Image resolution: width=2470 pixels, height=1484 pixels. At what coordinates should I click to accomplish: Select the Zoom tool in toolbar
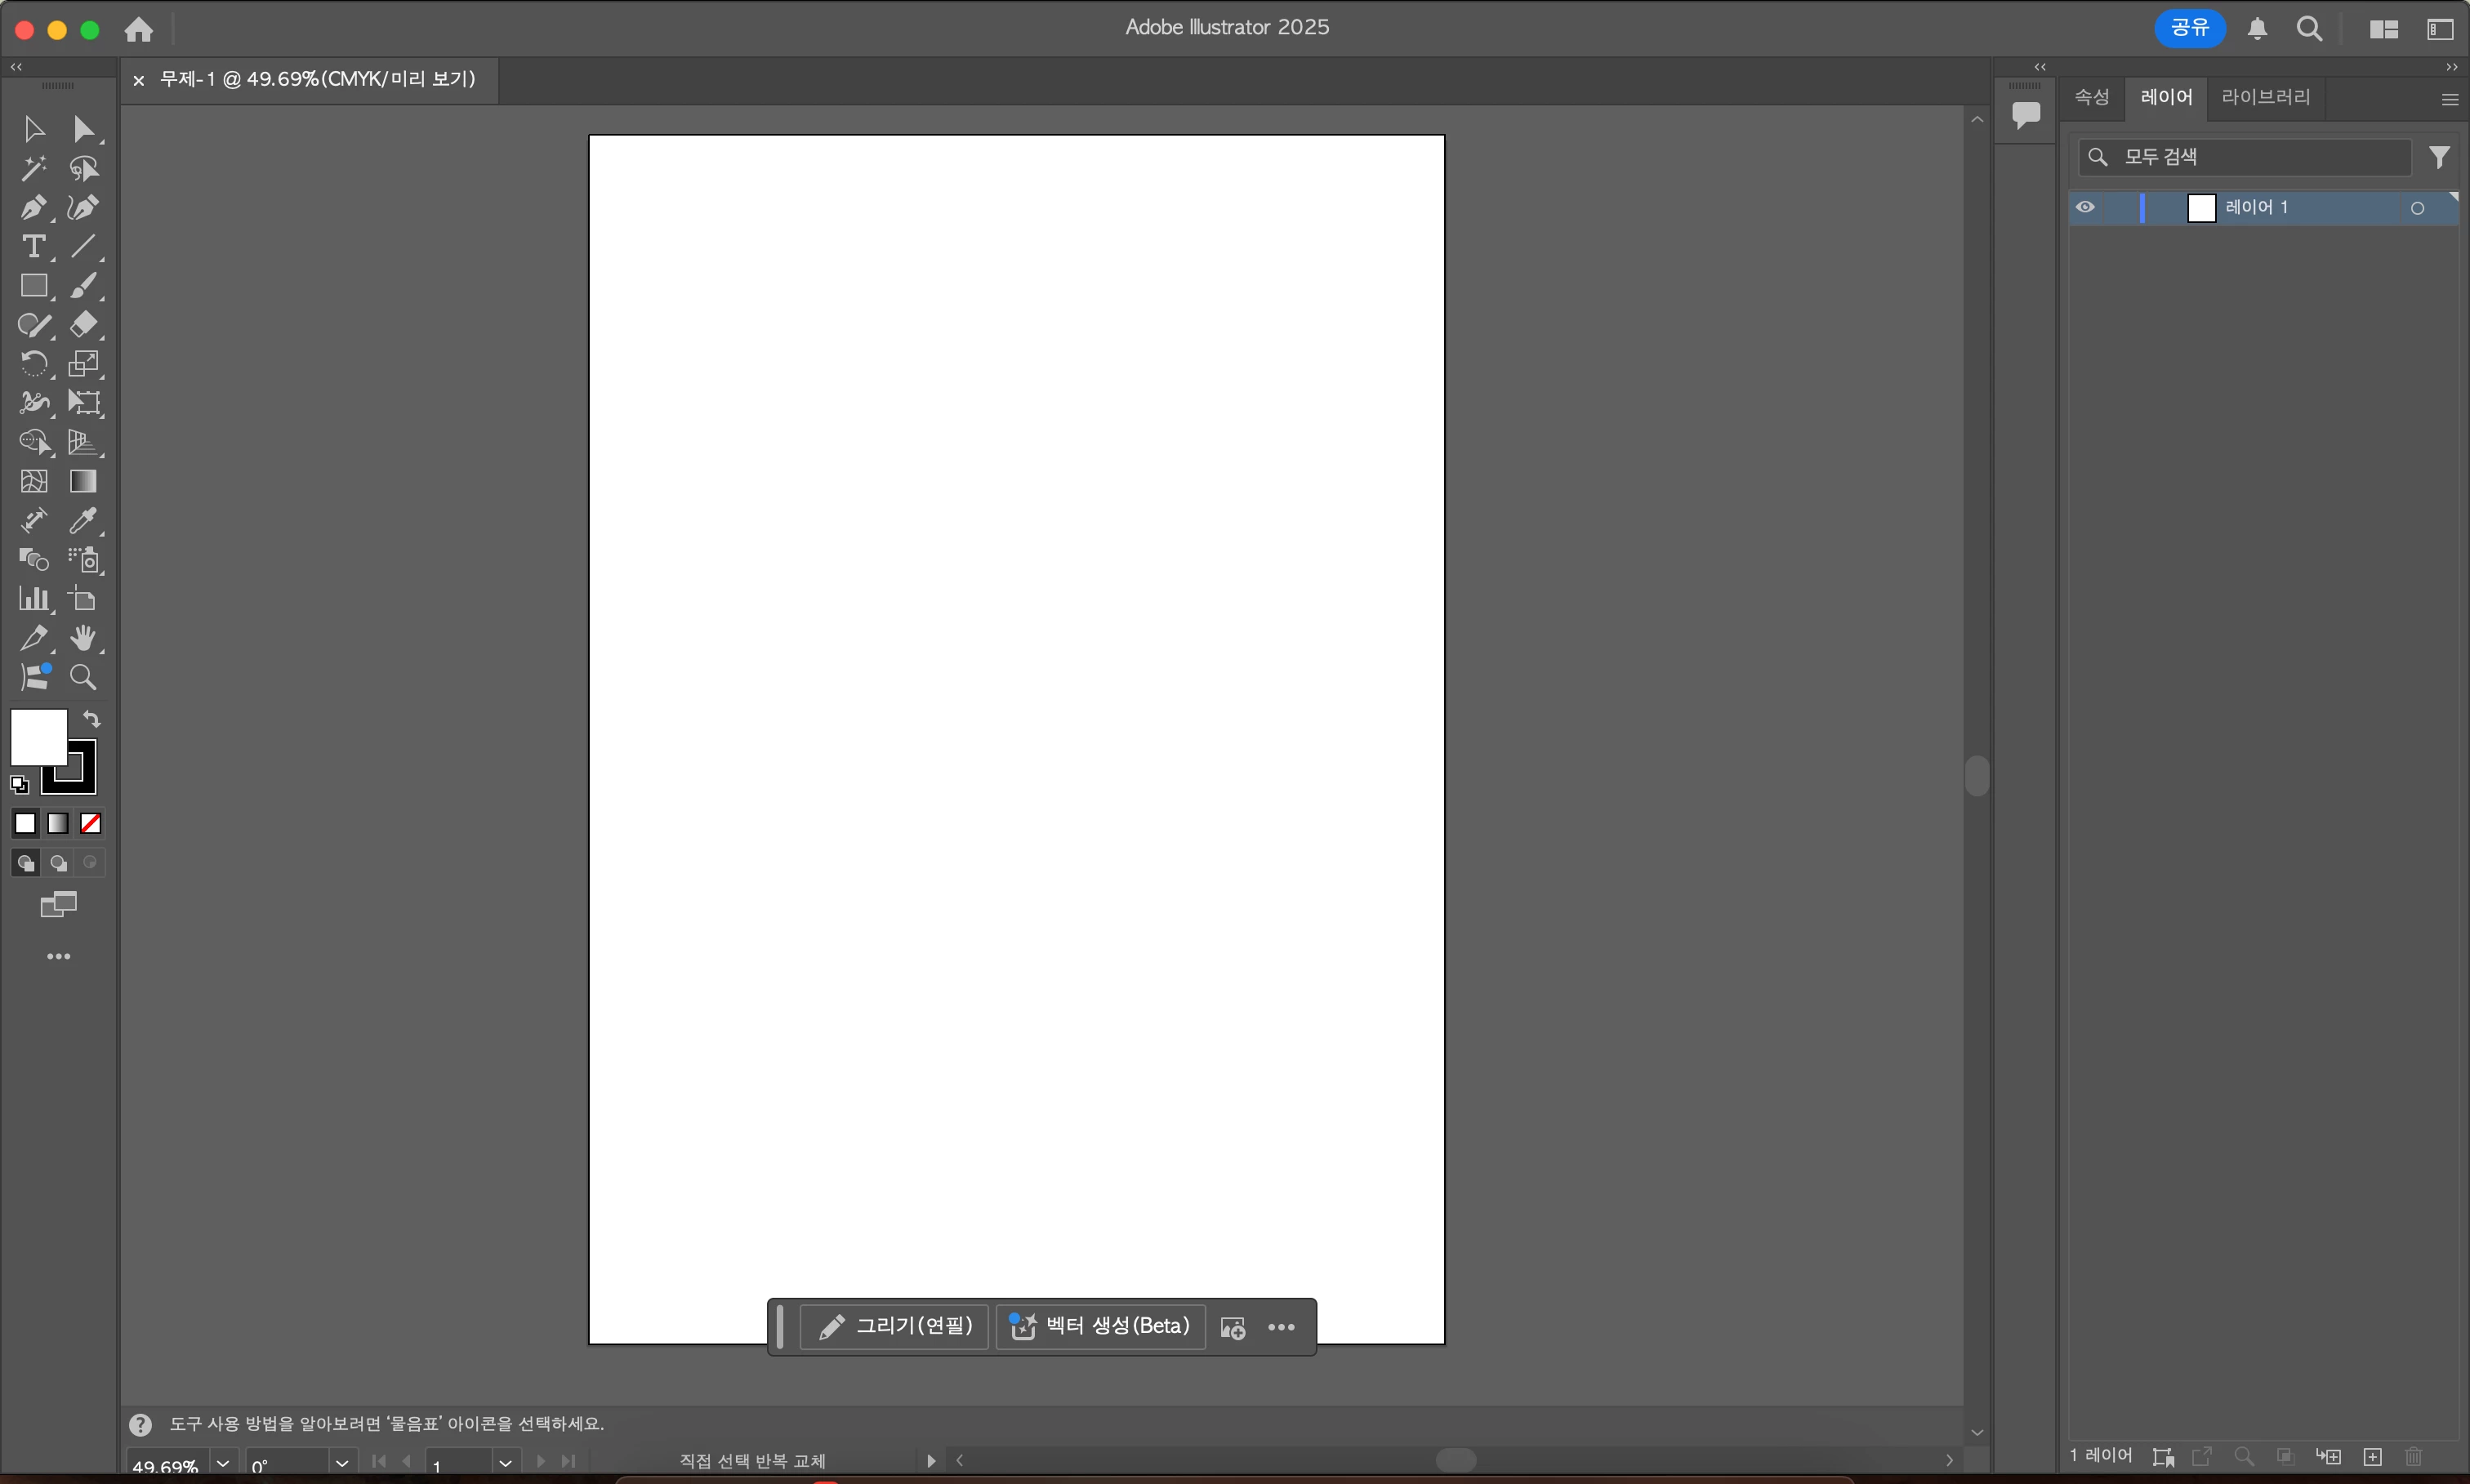pyautogui.click(x=83, y=677)
